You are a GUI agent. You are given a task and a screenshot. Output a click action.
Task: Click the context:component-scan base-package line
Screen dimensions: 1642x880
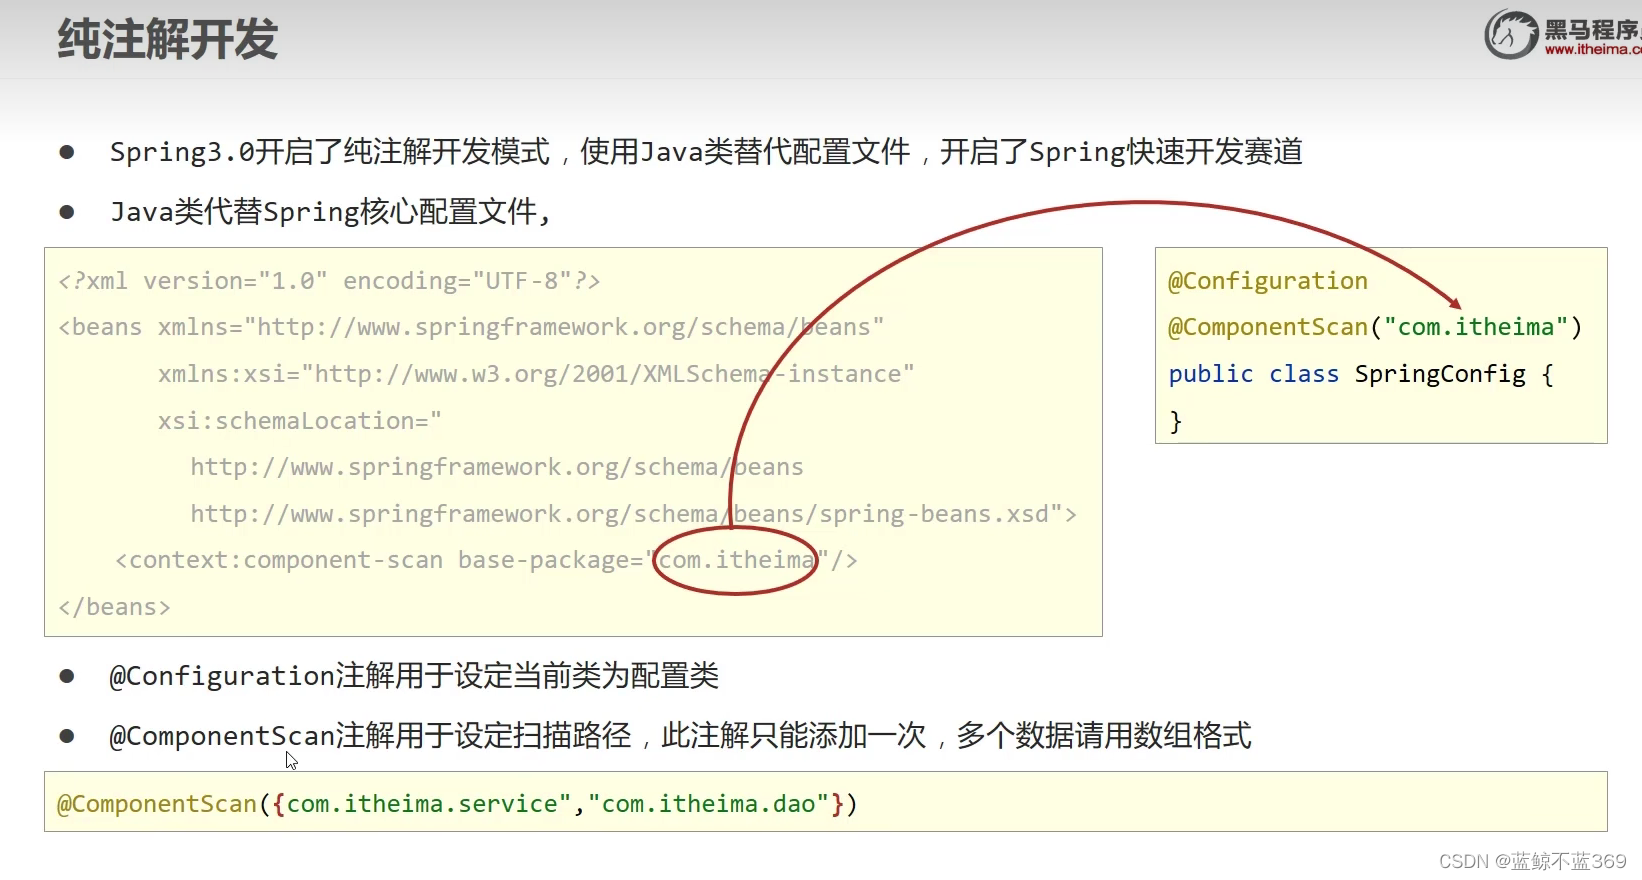coord(486,560)
